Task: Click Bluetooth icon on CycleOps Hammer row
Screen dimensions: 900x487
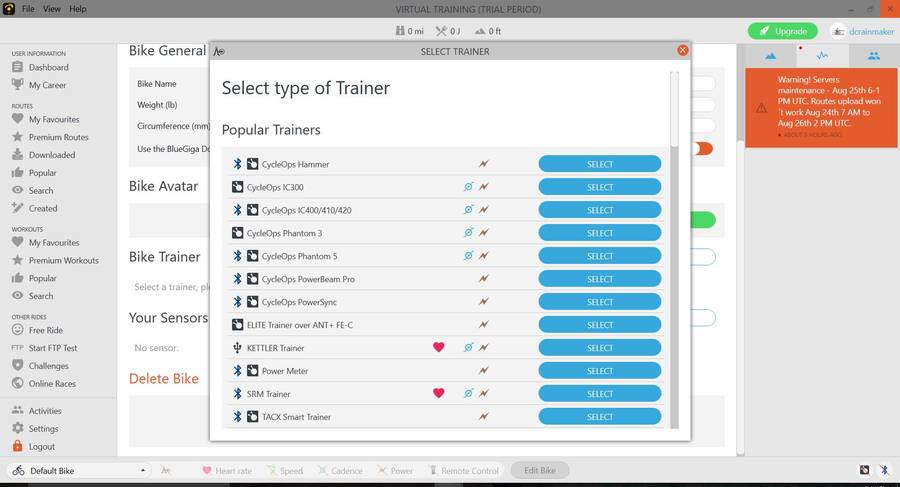Action: tap(237, 164)
